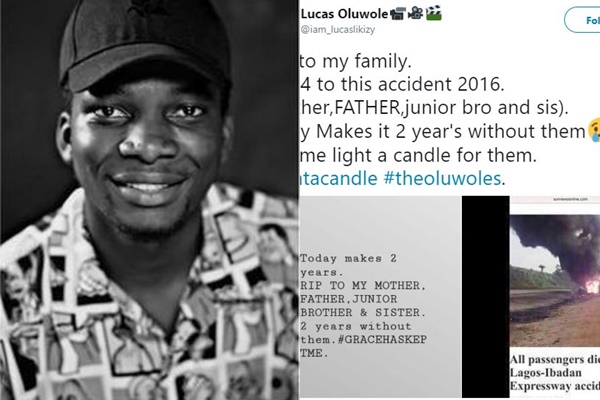Viewport: 600px width, 400px height.
Task: Click the Follow button
Action: [582, 20]
